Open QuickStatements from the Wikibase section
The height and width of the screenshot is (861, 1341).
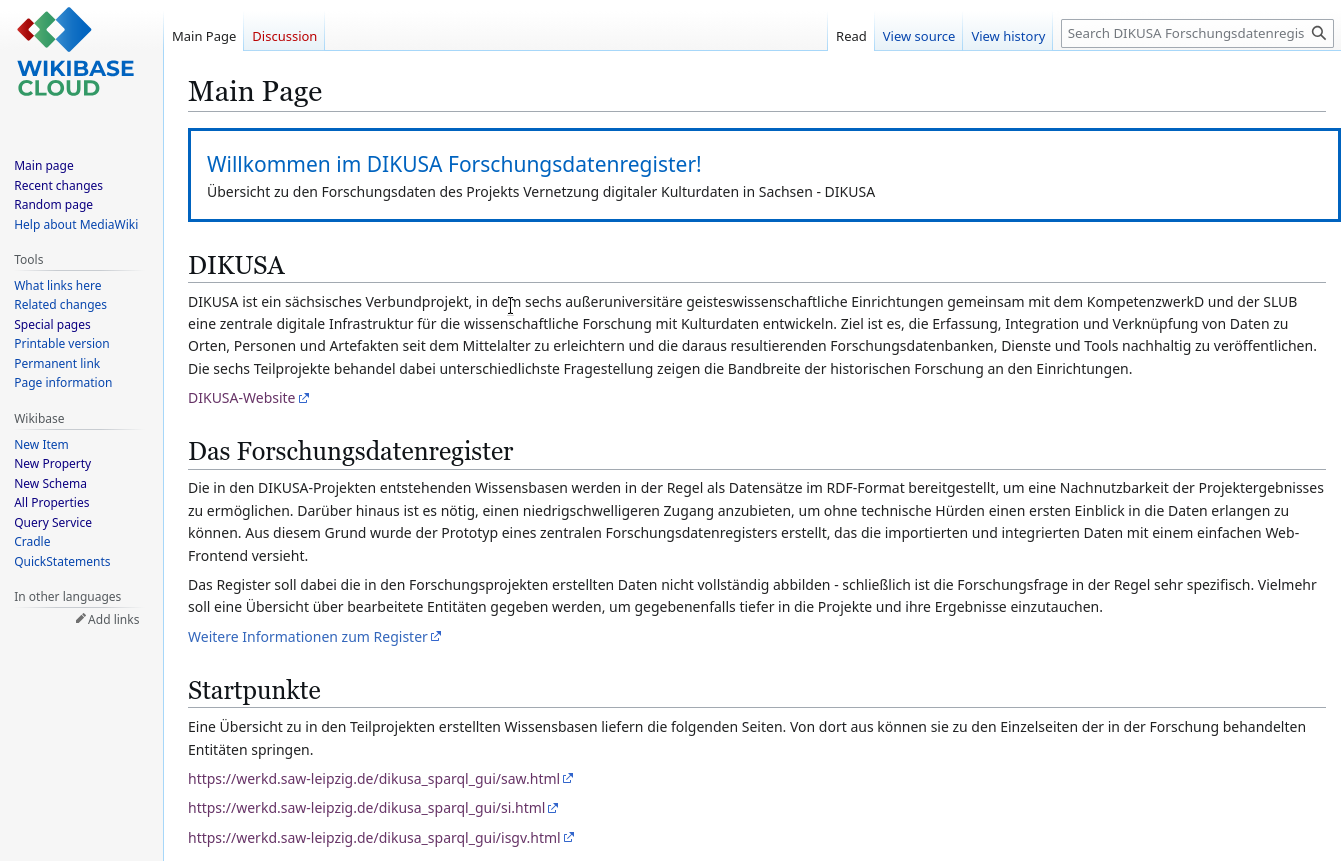click(x=62, y=561)
